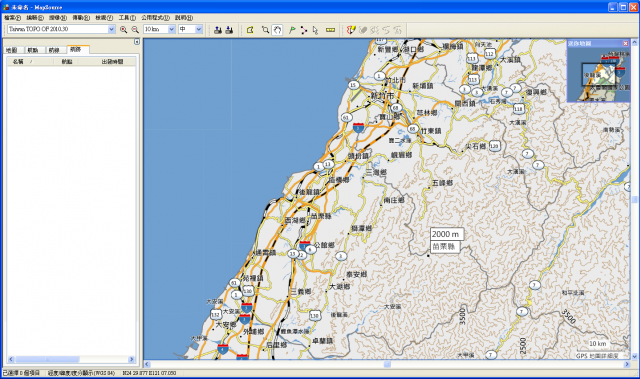This screenshot has width=640, height=379.
Task: Open the 說明(H) menu
Action: tap(184, 18)
